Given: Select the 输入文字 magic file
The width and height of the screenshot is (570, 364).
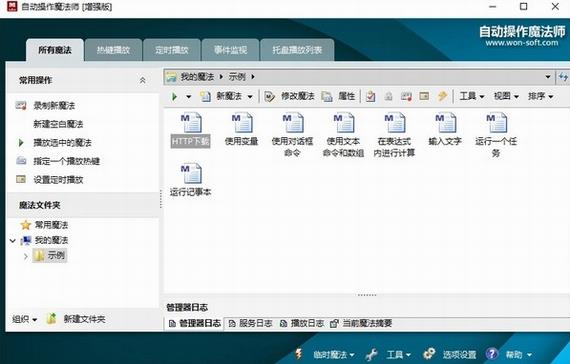Looking at the screenshot, I should (445, 130).
